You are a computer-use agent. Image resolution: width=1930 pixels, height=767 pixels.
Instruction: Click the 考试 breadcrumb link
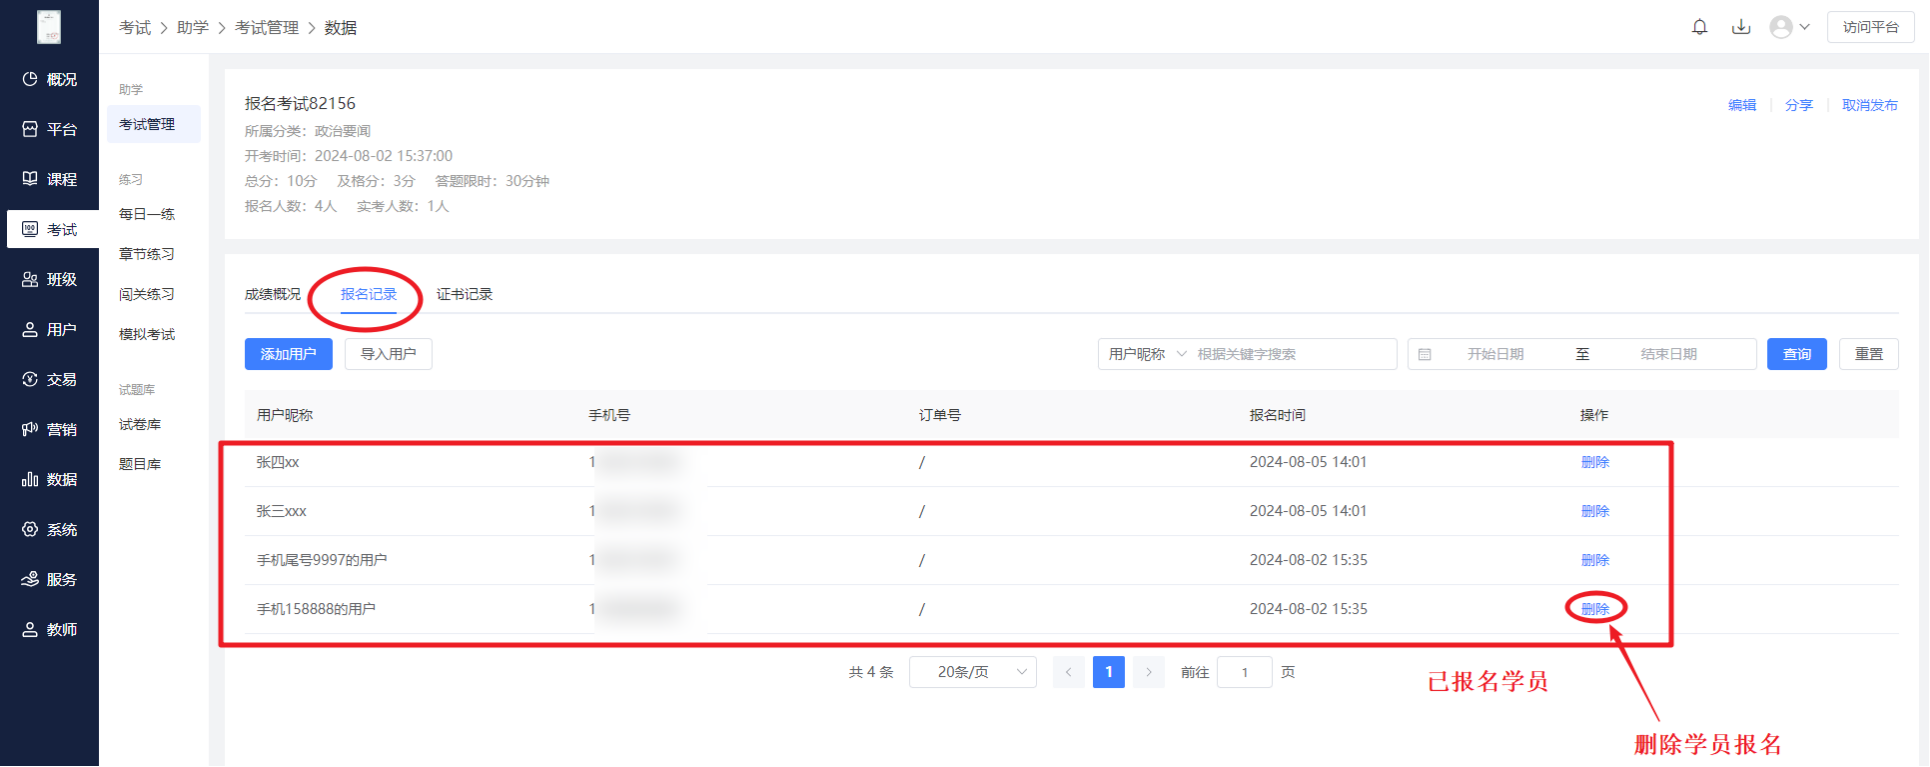coord(135,27)
